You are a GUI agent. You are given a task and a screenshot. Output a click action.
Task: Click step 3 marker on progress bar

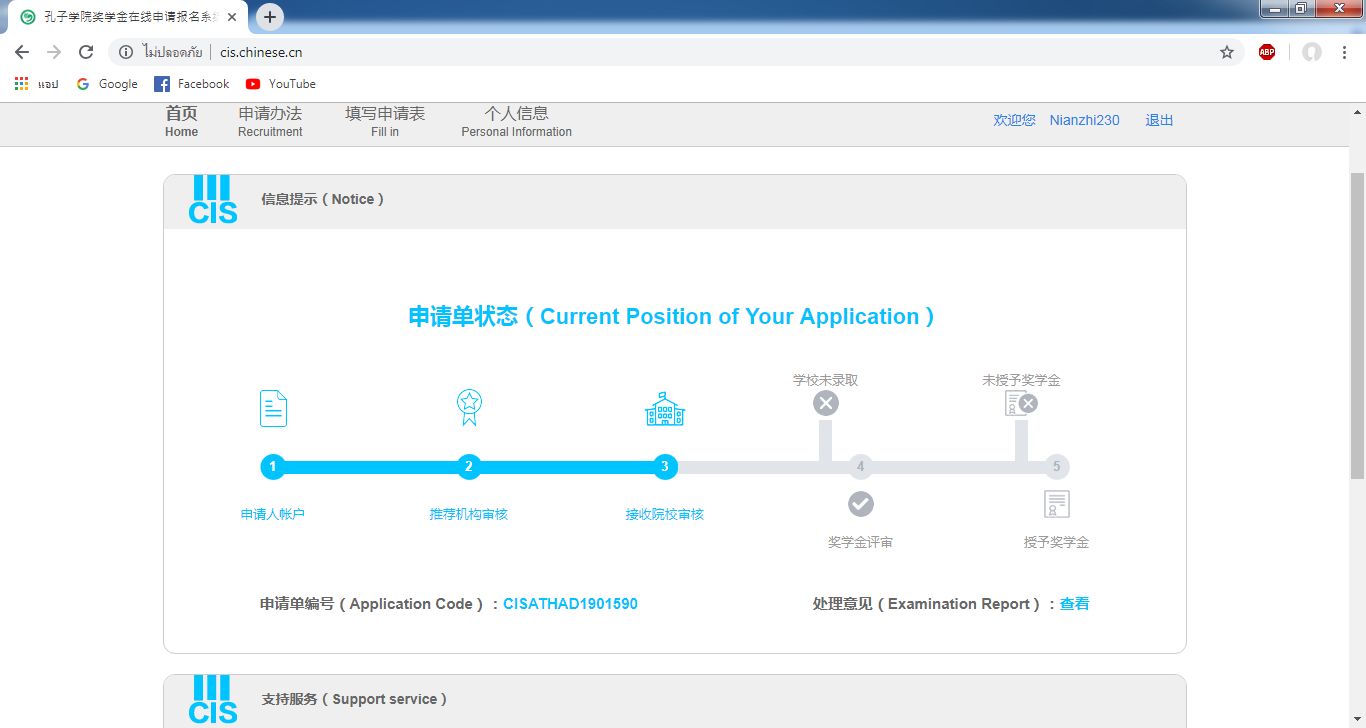pos(665,467)
